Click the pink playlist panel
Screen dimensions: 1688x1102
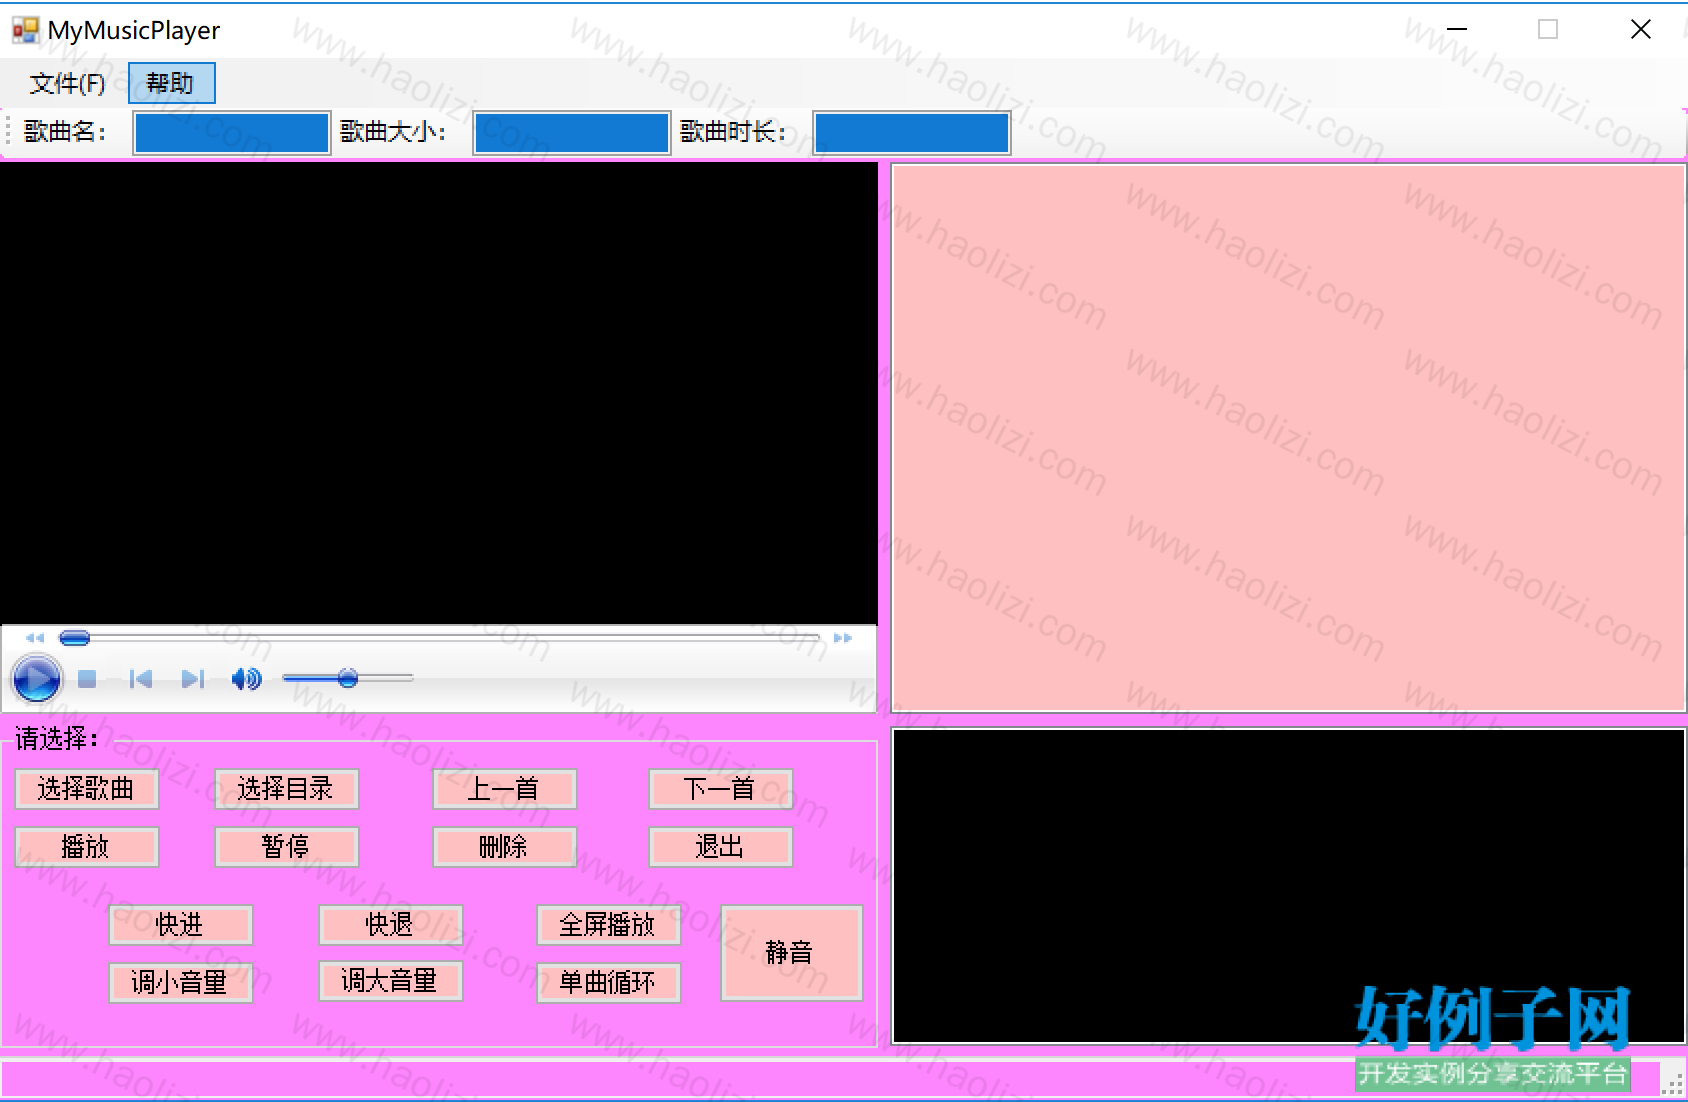[x=1288, y=438]
